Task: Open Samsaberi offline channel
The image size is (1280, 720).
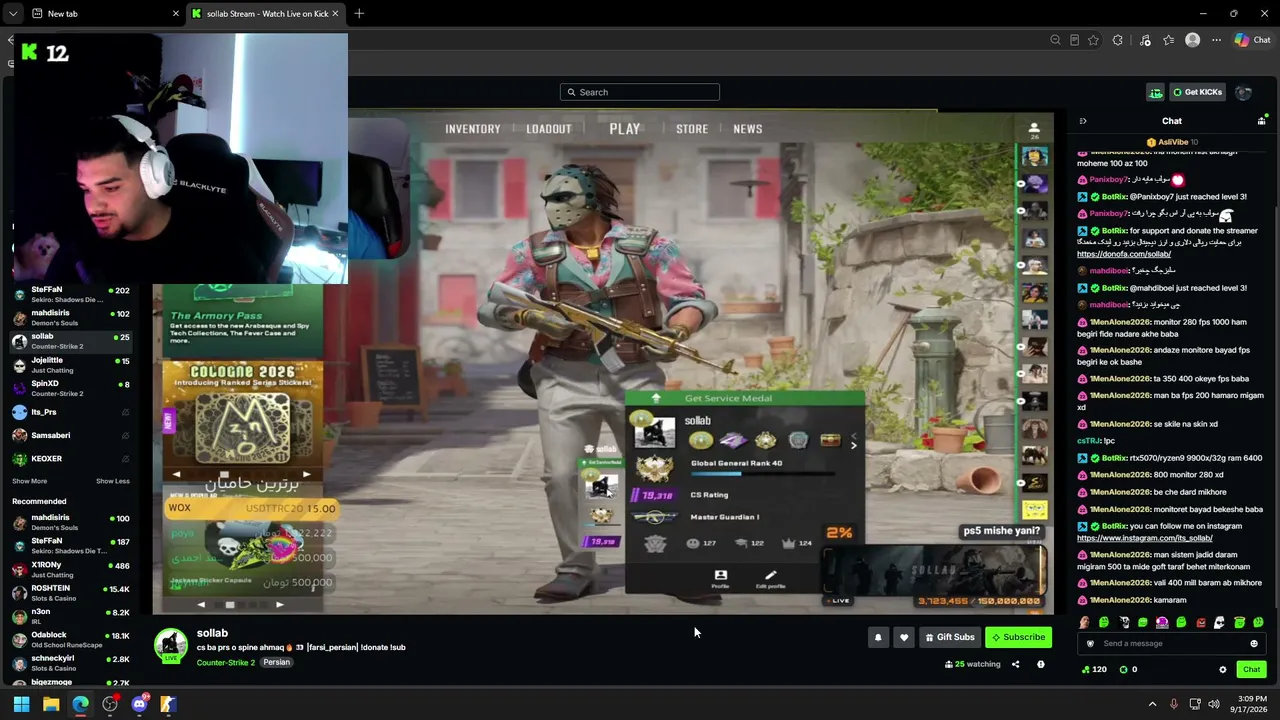Action: [70, 435]
